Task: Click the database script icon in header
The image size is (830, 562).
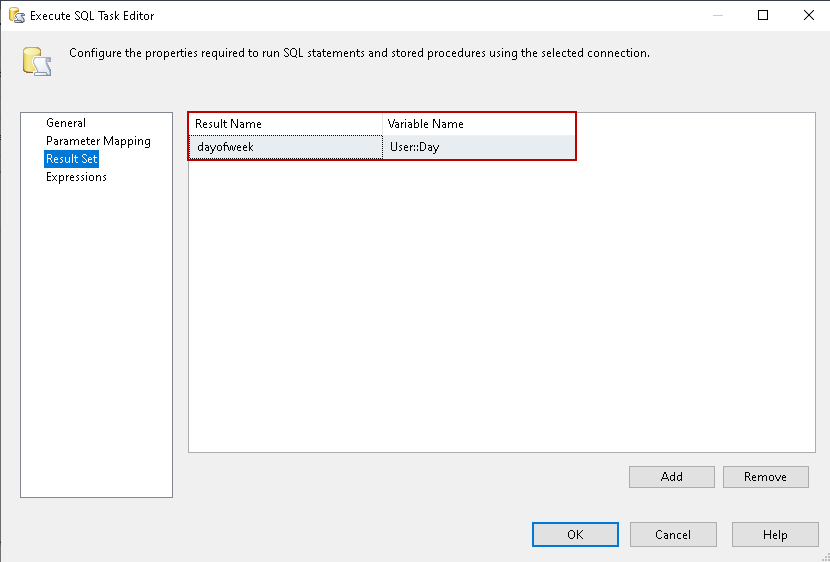Action: coord(37,61)
